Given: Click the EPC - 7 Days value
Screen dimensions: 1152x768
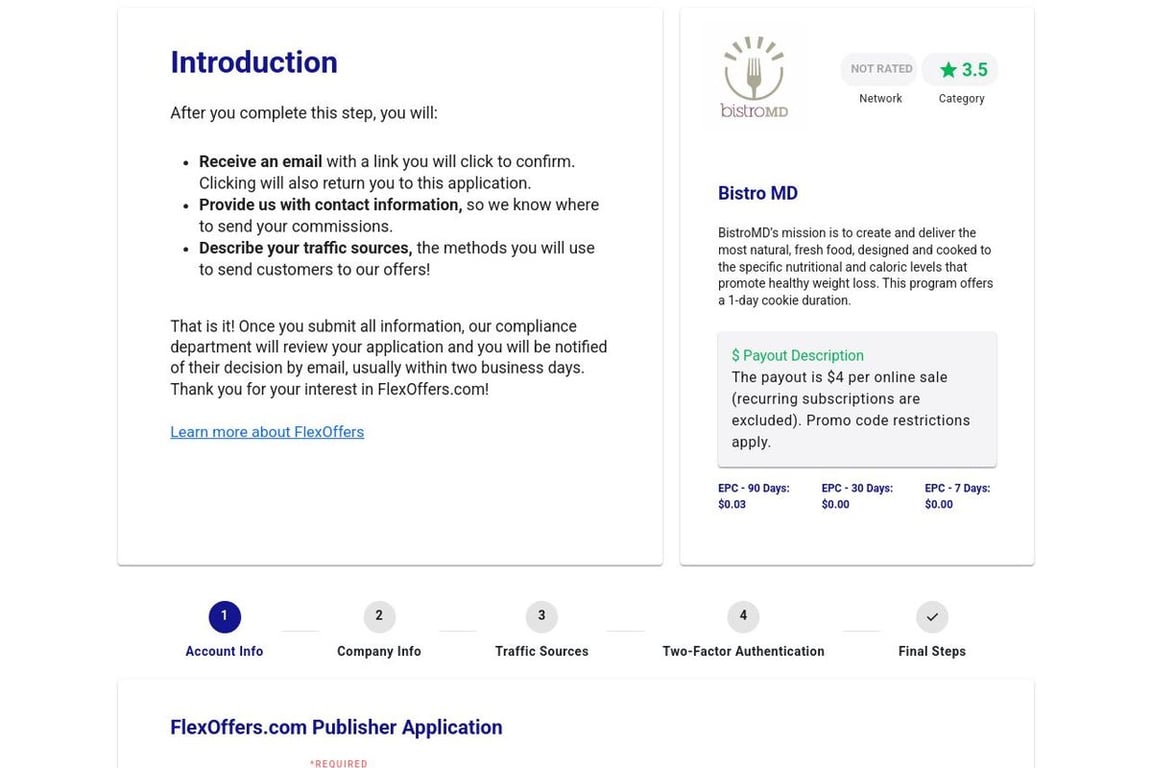Looking at the screenshot, I should coord(939,505).
